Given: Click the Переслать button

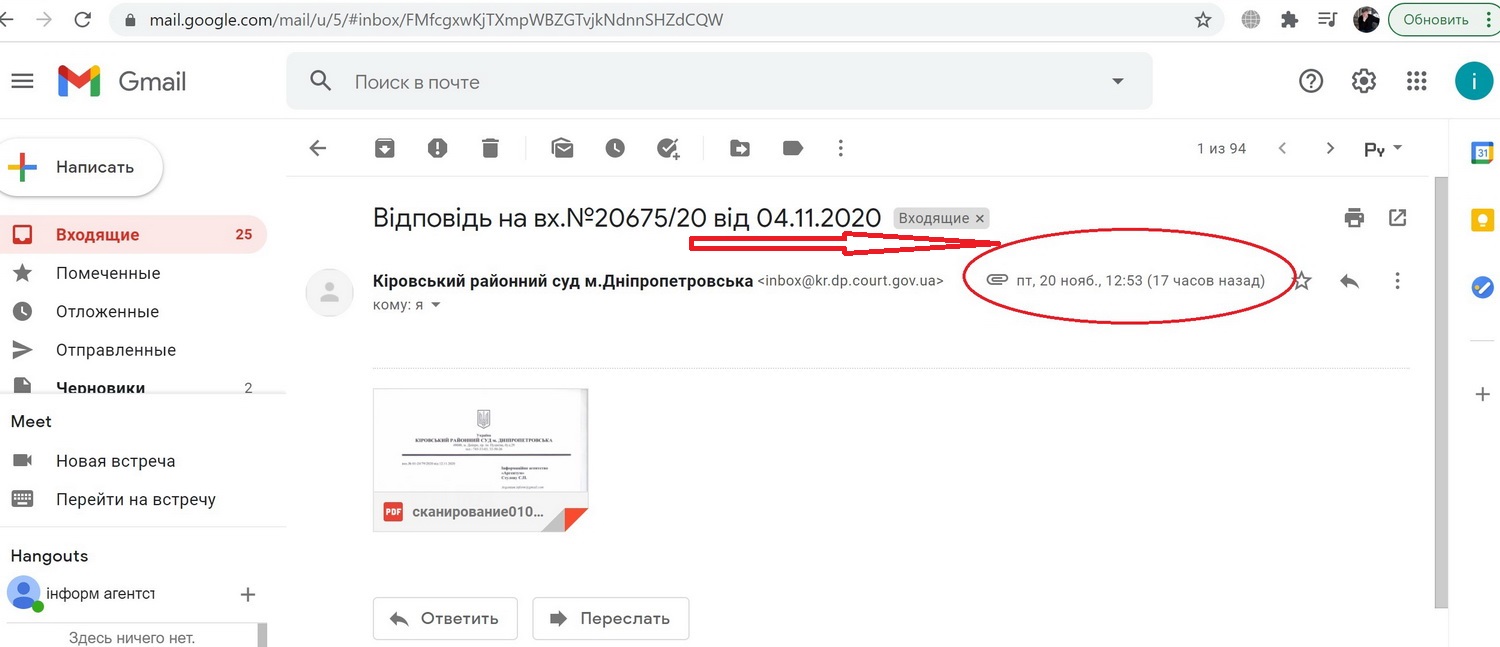Looking at the screenshot, I should click(611, 618).
